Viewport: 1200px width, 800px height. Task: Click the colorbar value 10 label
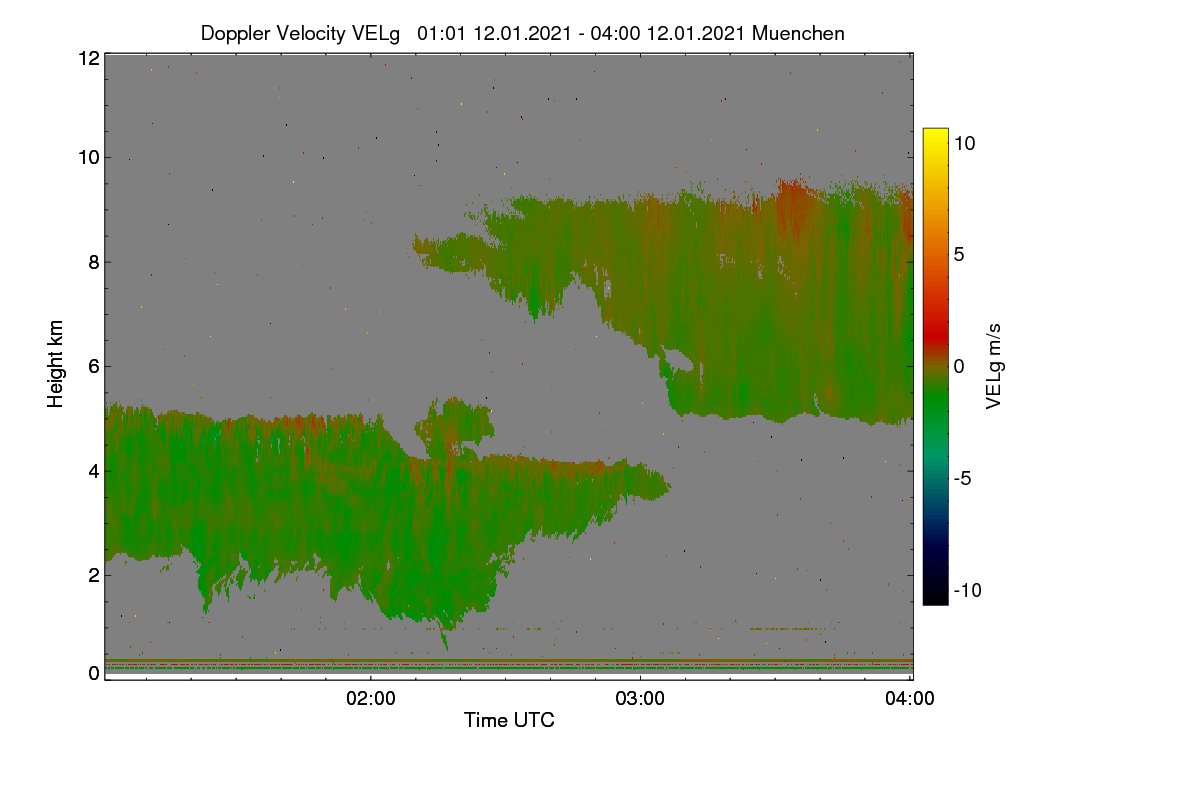click(x=964, y=143)
